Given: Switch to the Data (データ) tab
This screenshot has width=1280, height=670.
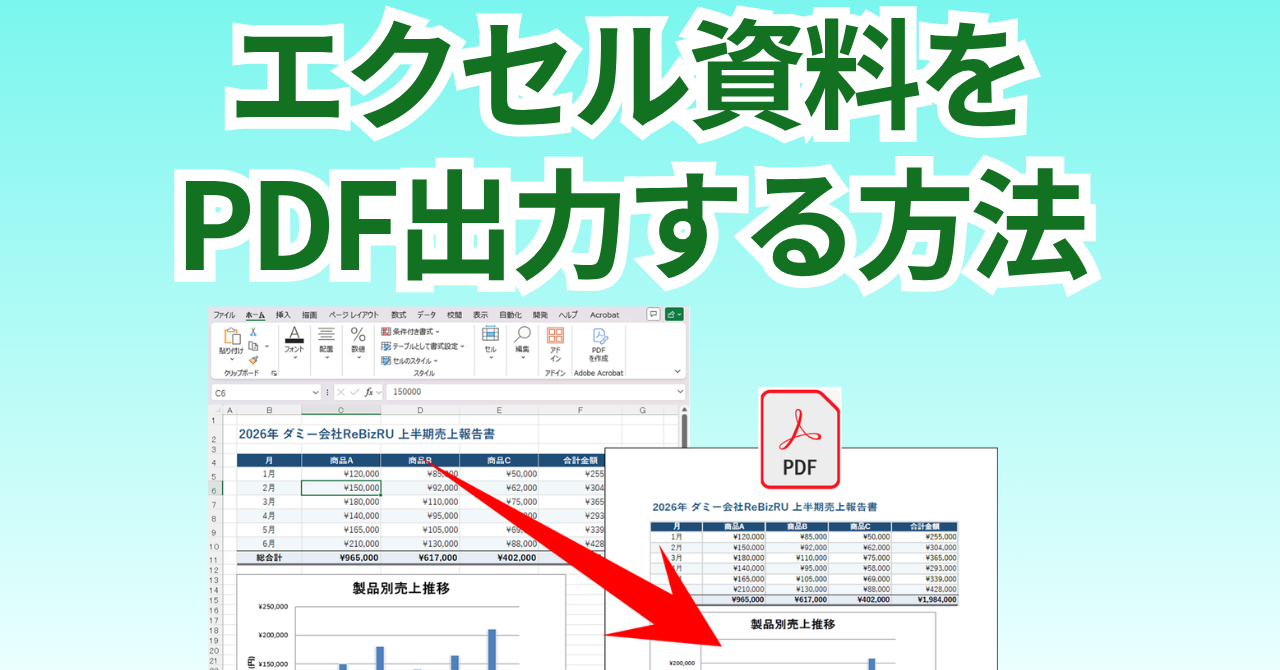Looking at the screenshot, I should coord(426,315).
